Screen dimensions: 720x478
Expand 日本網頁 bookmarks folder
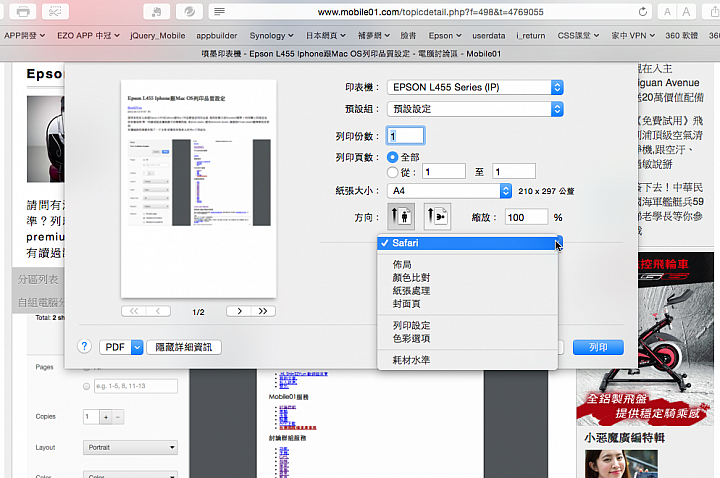[326, 35]
